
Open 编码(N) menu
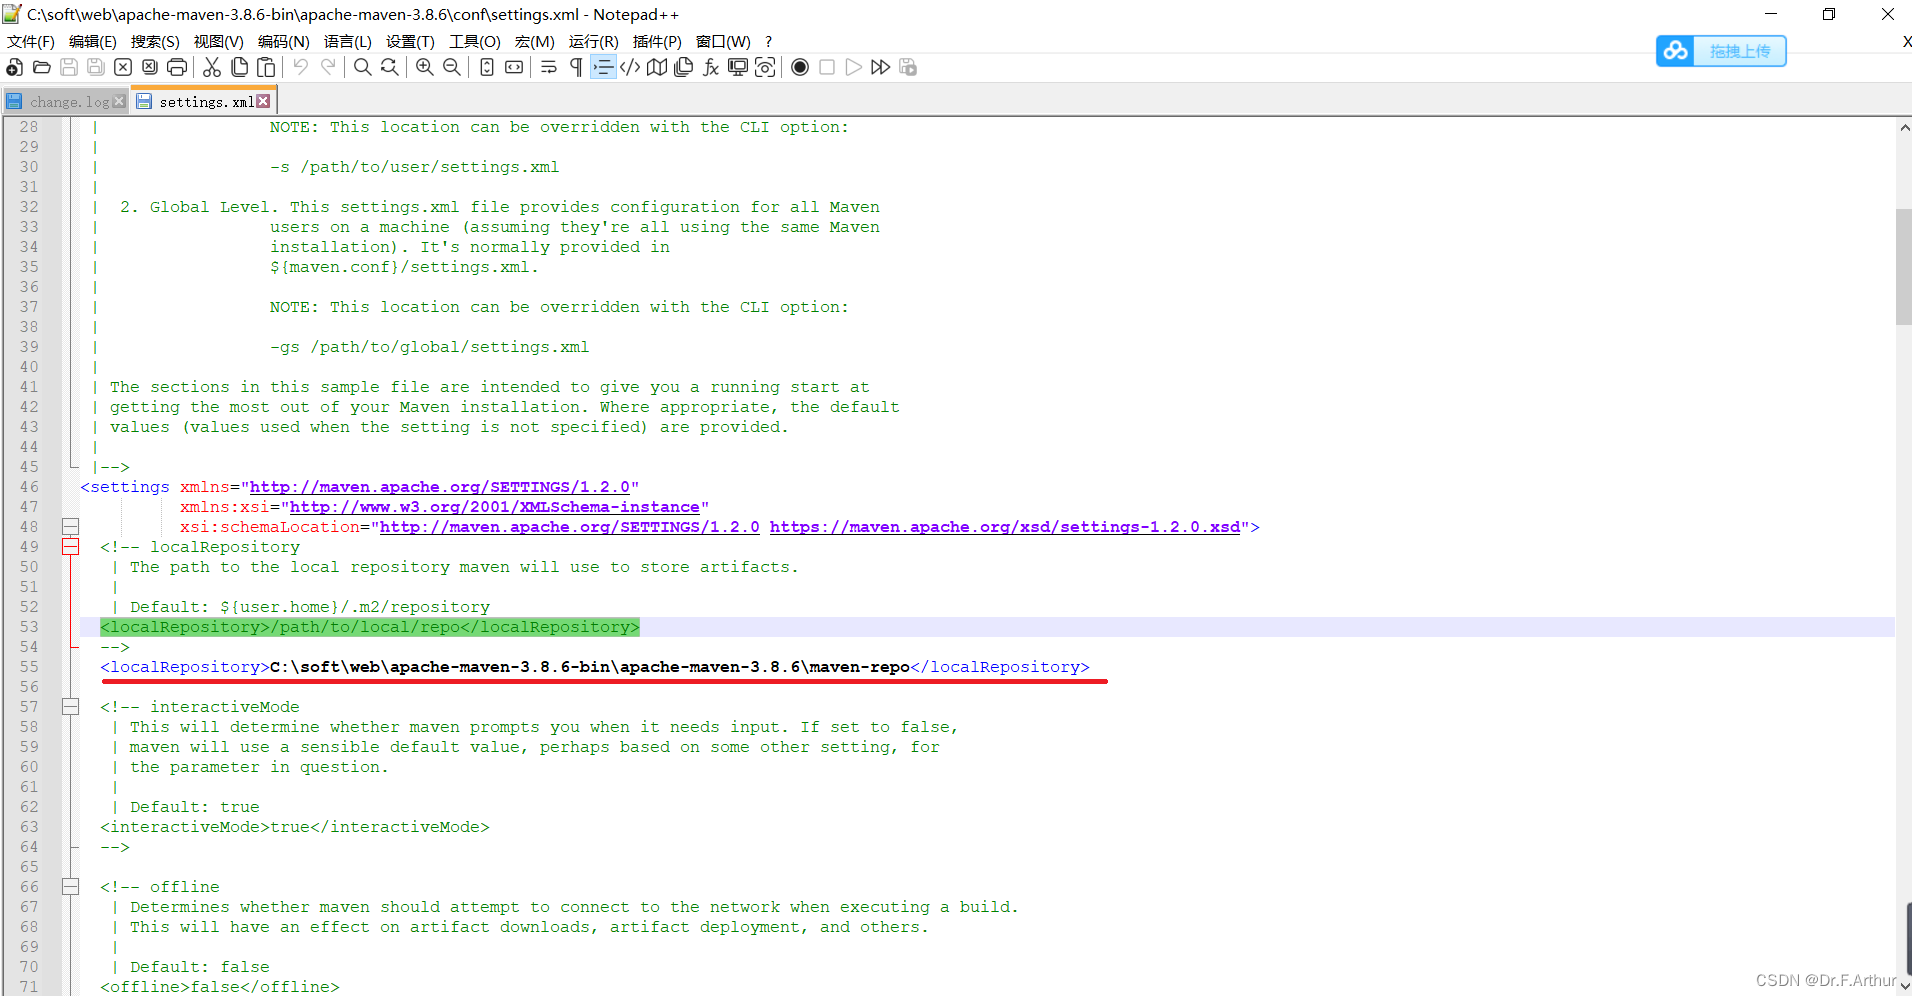click(284, 41)
